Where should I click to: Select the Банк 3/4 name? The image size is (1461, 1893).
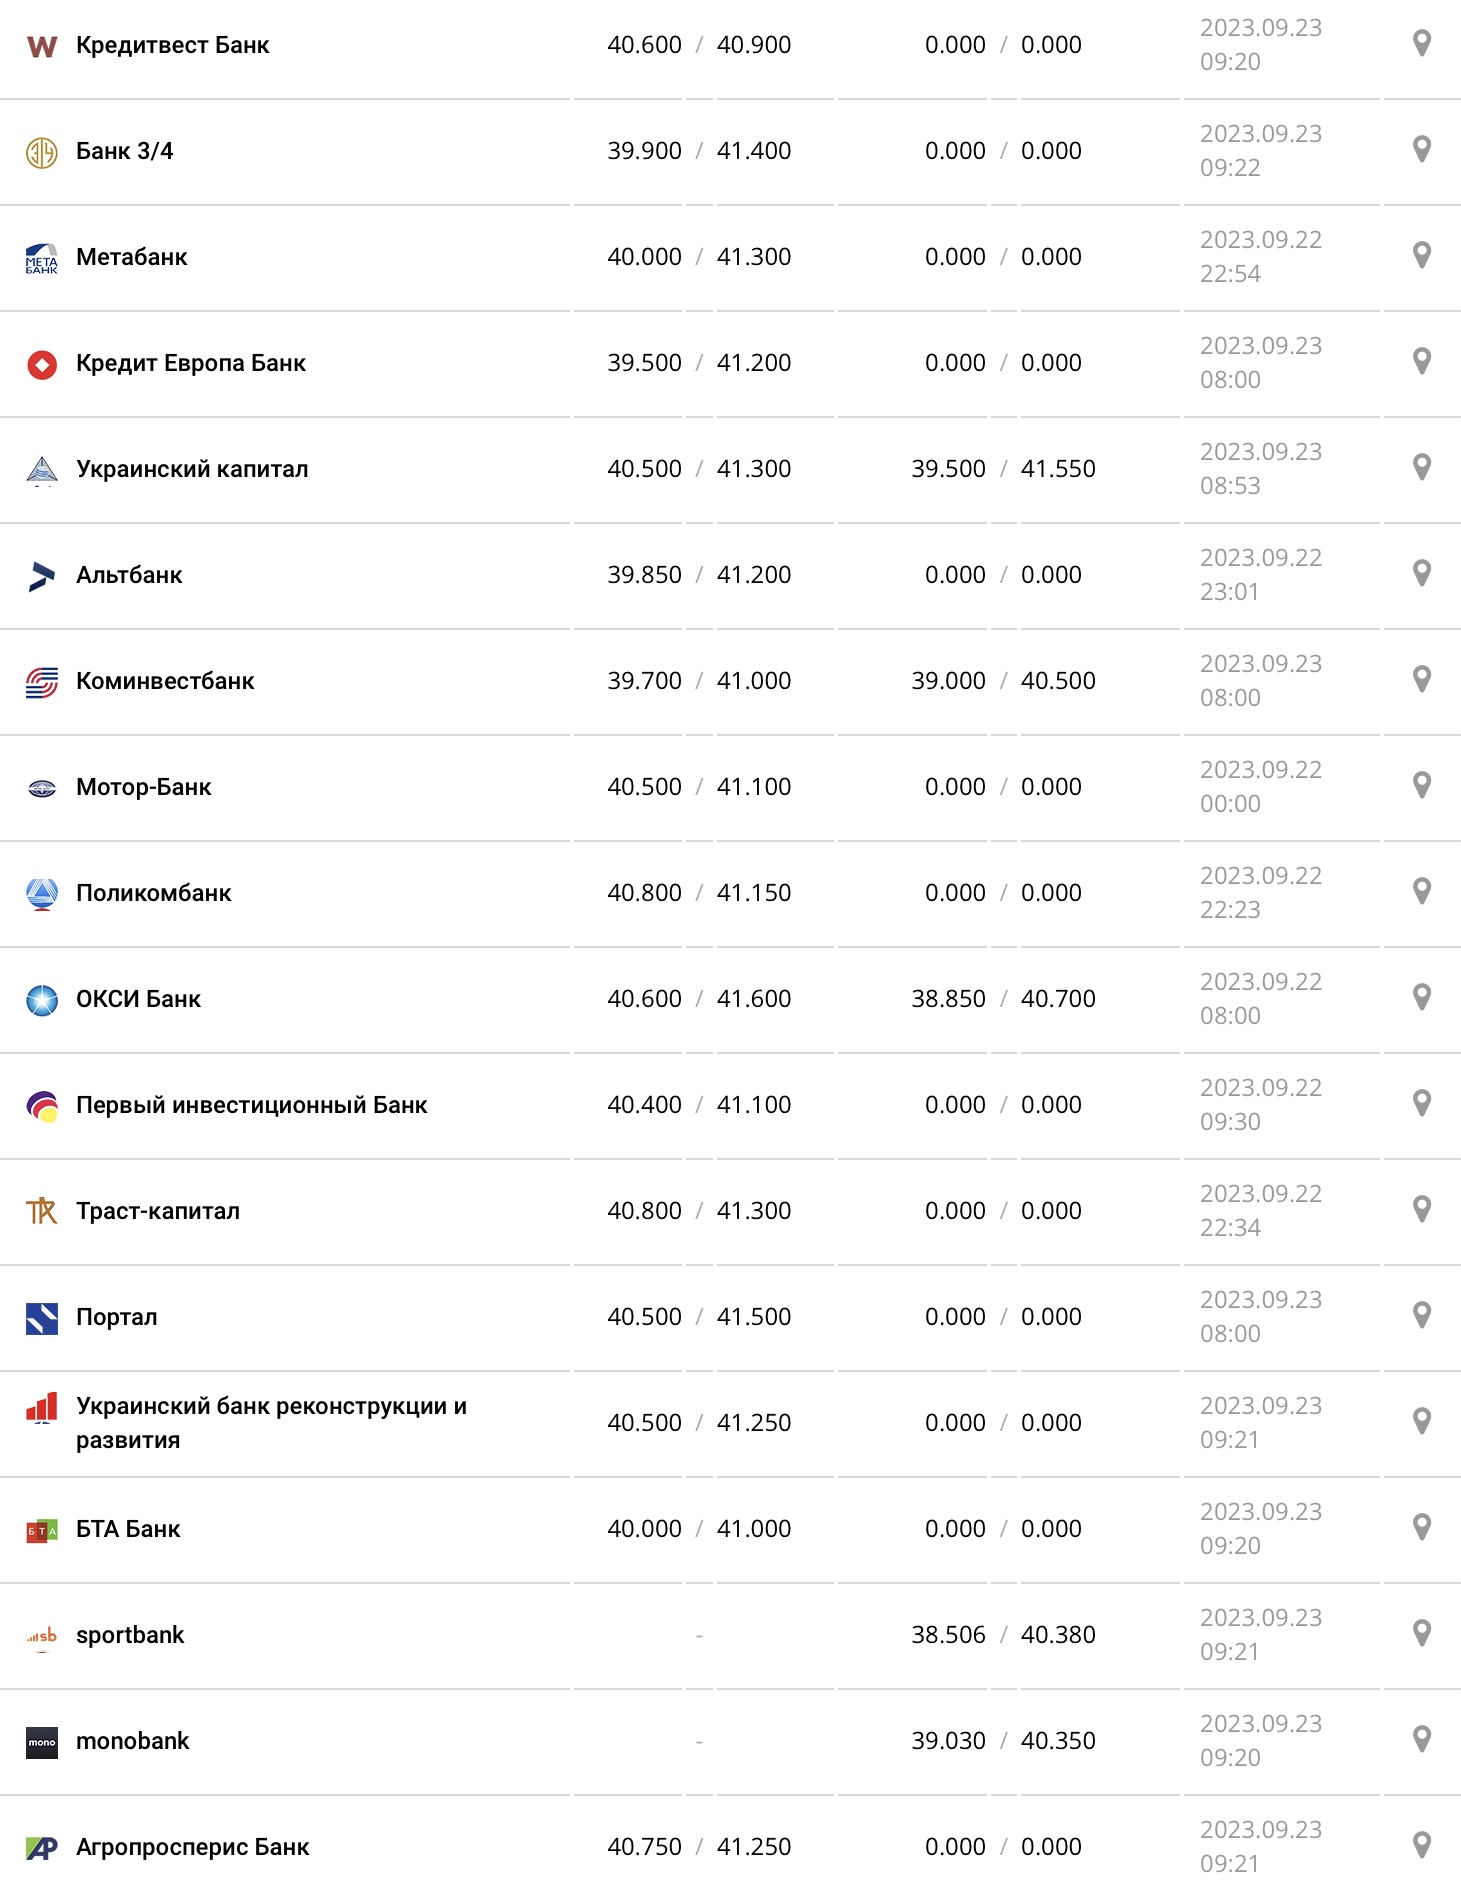pyautogui.click(x=126, y=150)
